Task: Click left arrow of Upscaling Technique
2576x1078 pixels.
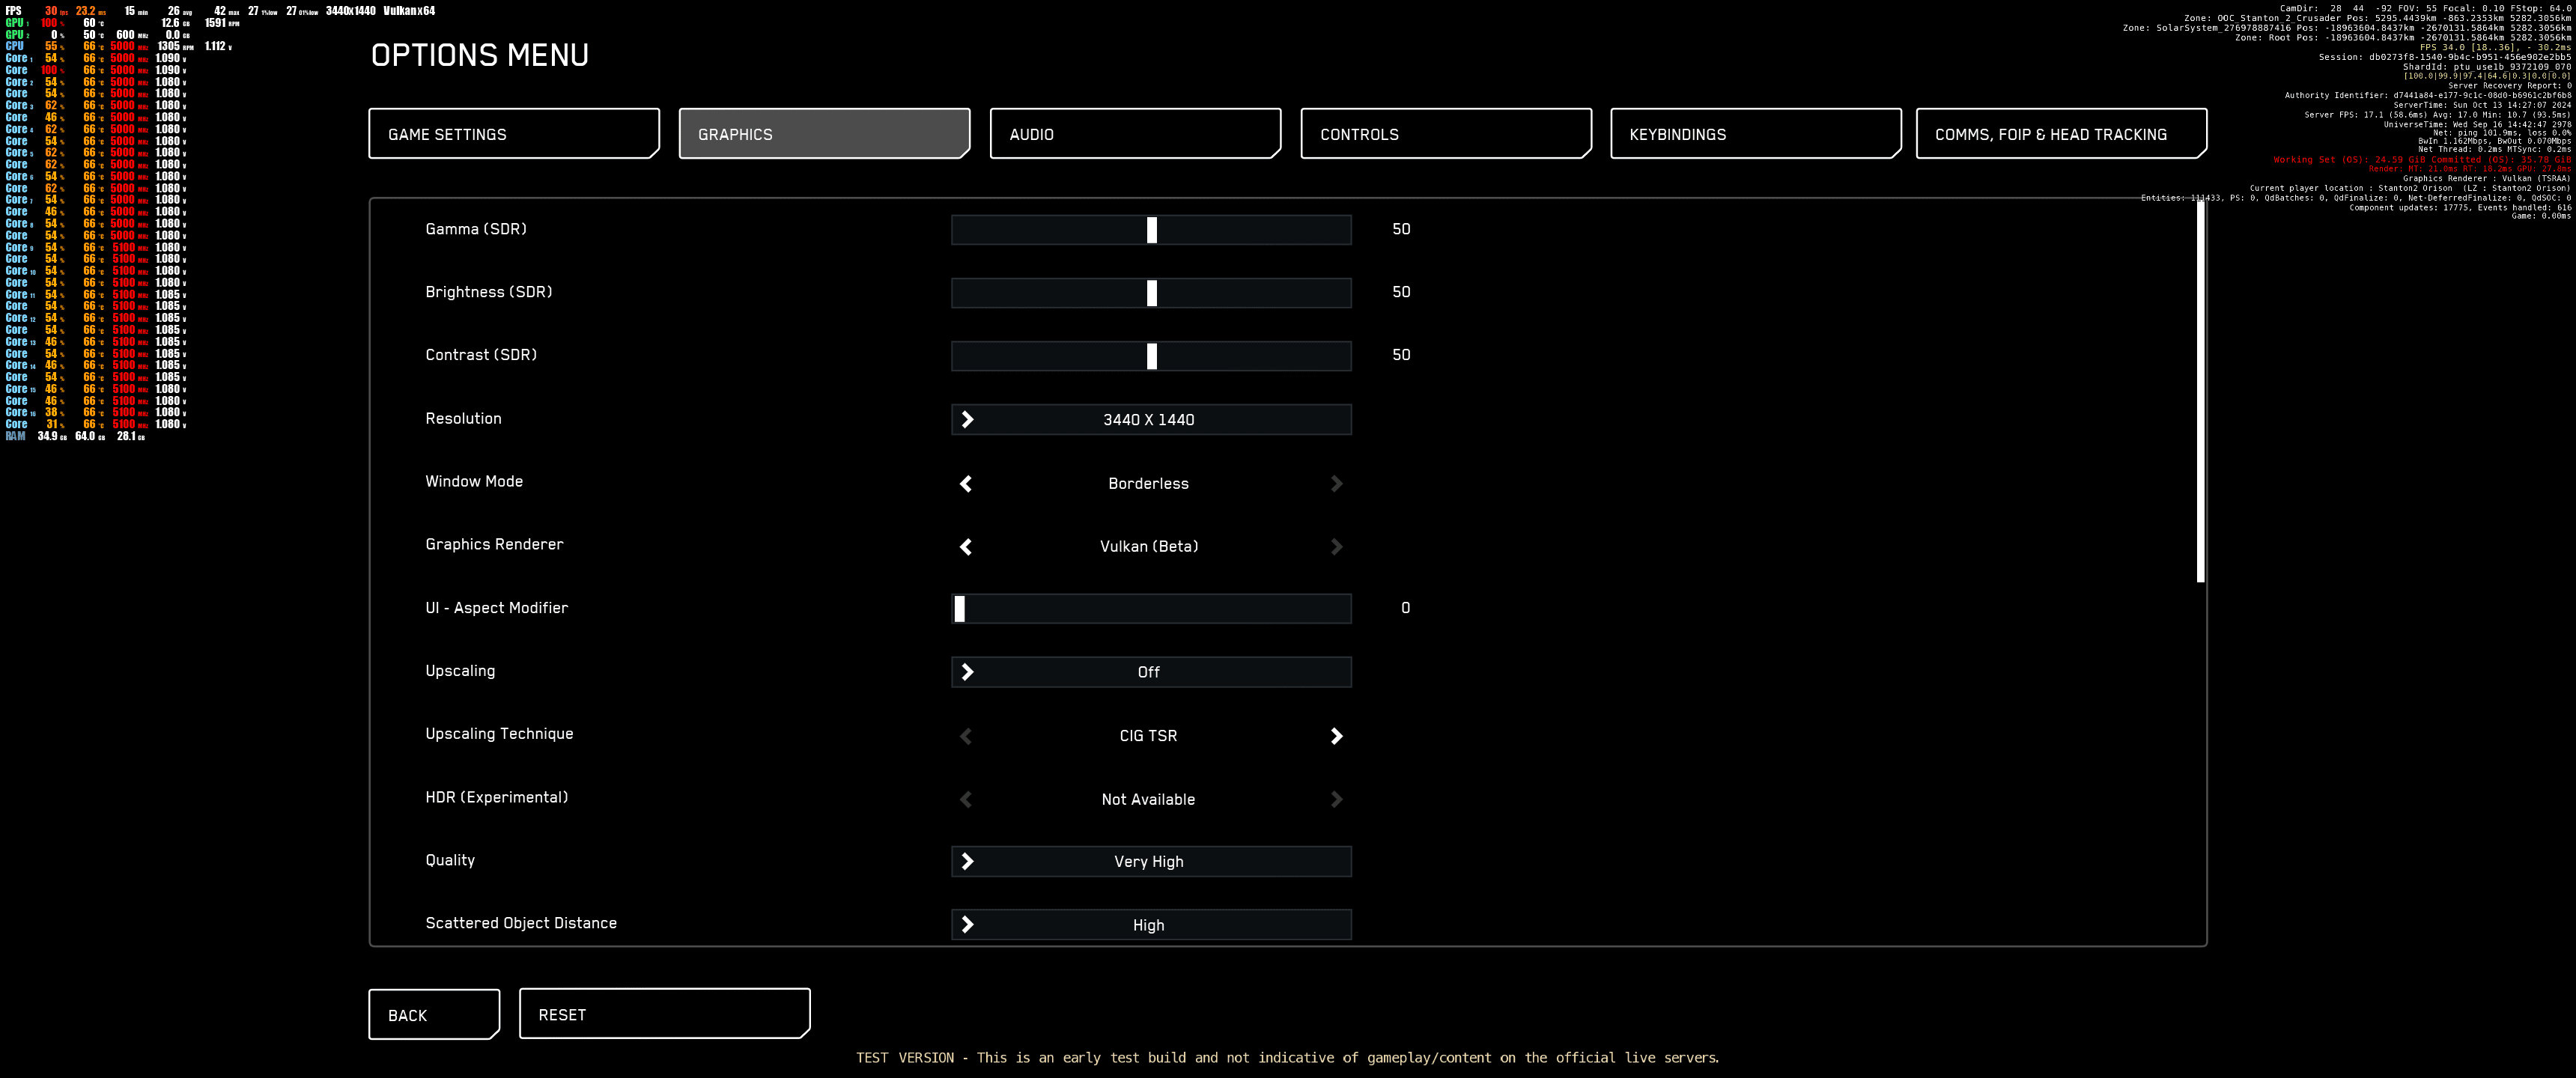Action: pyautogui.click(x=966, y=736)
